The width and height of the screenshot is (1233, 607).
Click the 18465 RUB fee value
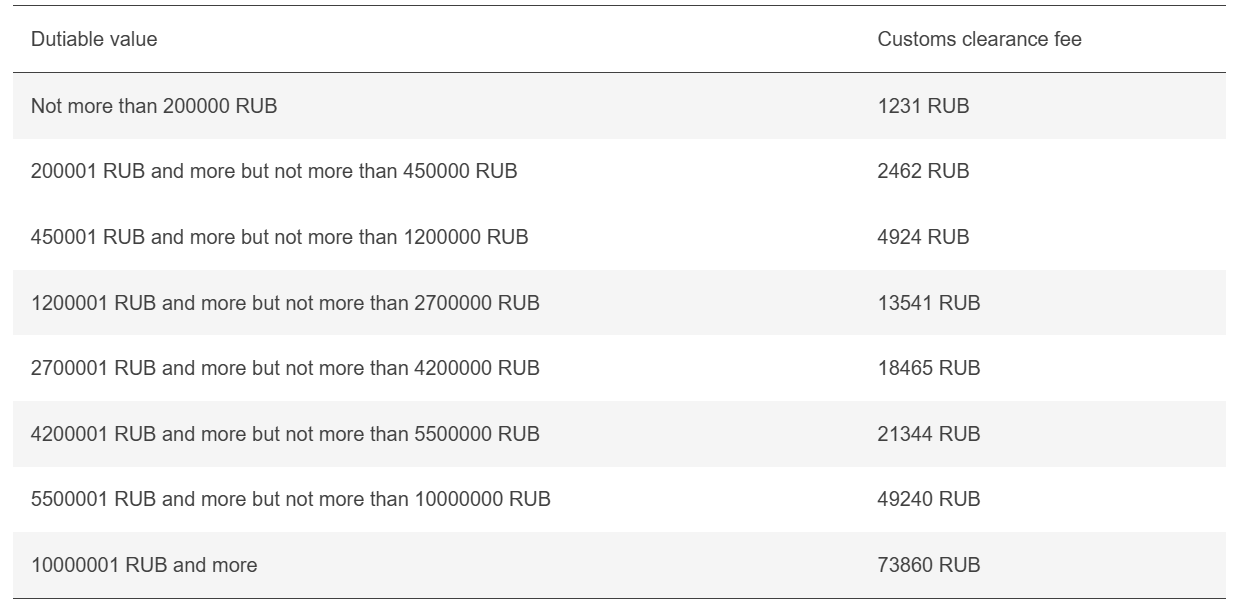coord(929,368)
